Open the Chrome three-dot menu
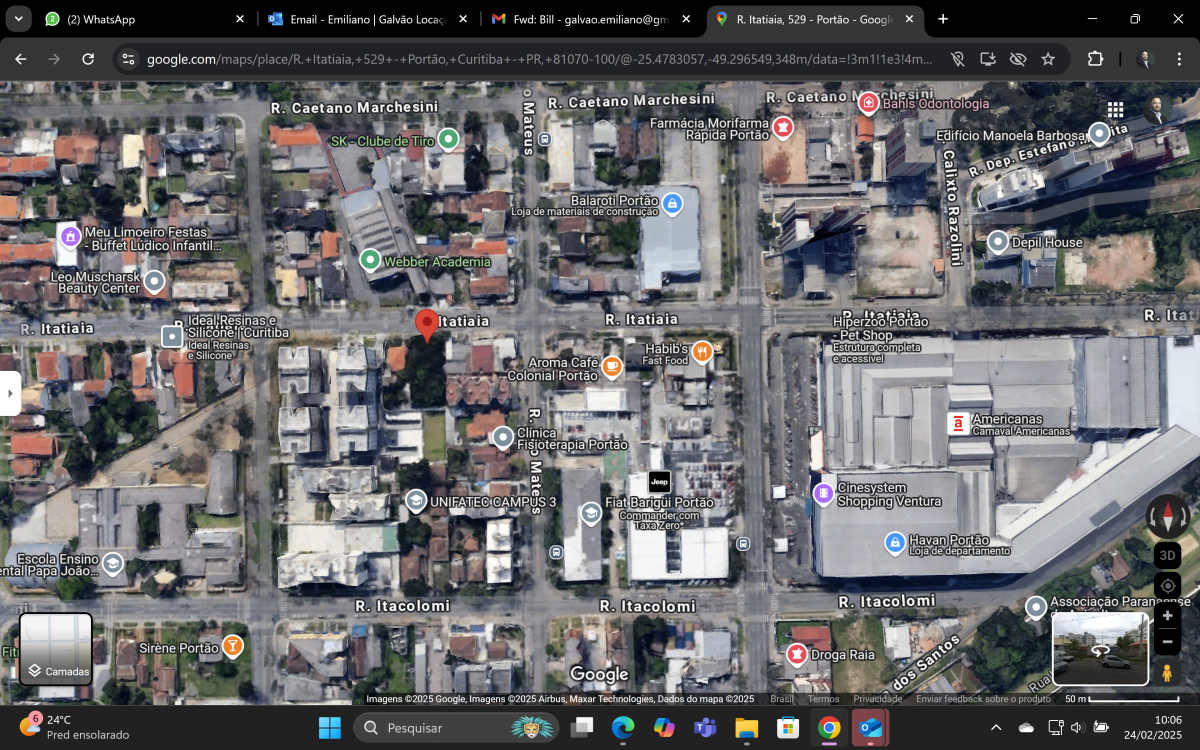This screenshot has width=1200, height=750. click(x=1178, y=59)
